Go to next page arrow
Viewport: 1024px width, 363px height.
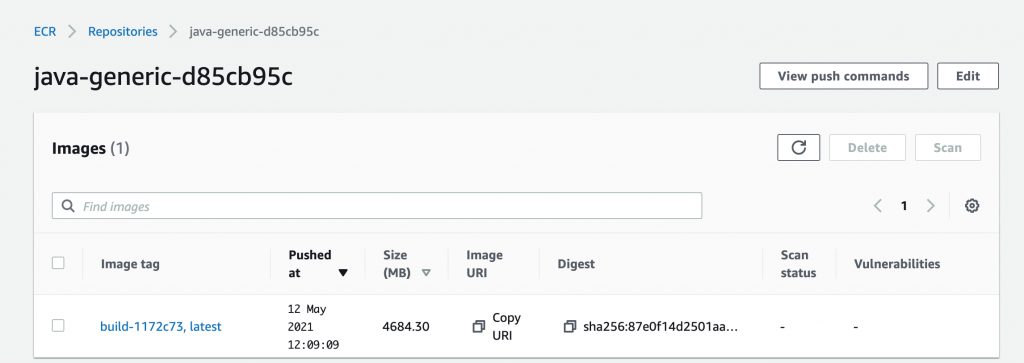click(x=931, y=206)
